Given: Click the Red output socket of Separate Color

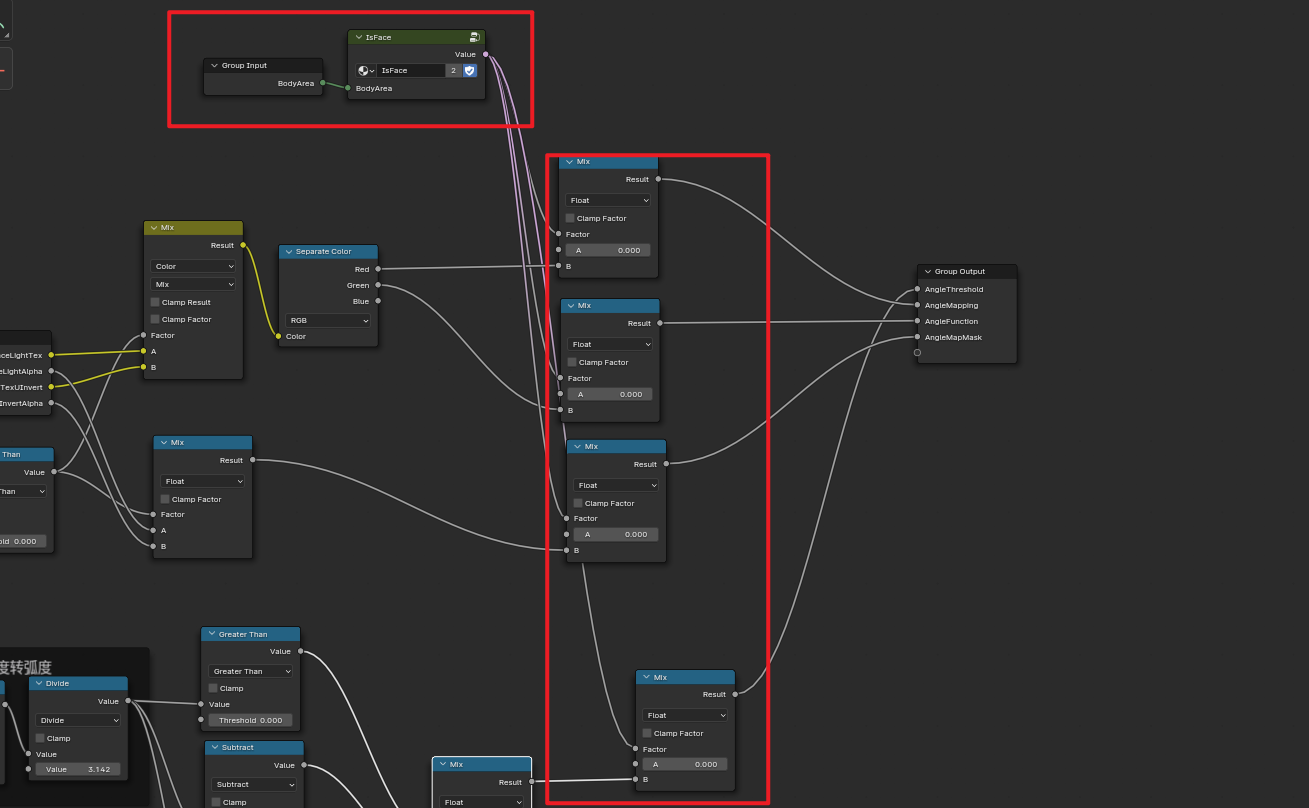Looking at the screenshot, I should [x=378, y=269].
